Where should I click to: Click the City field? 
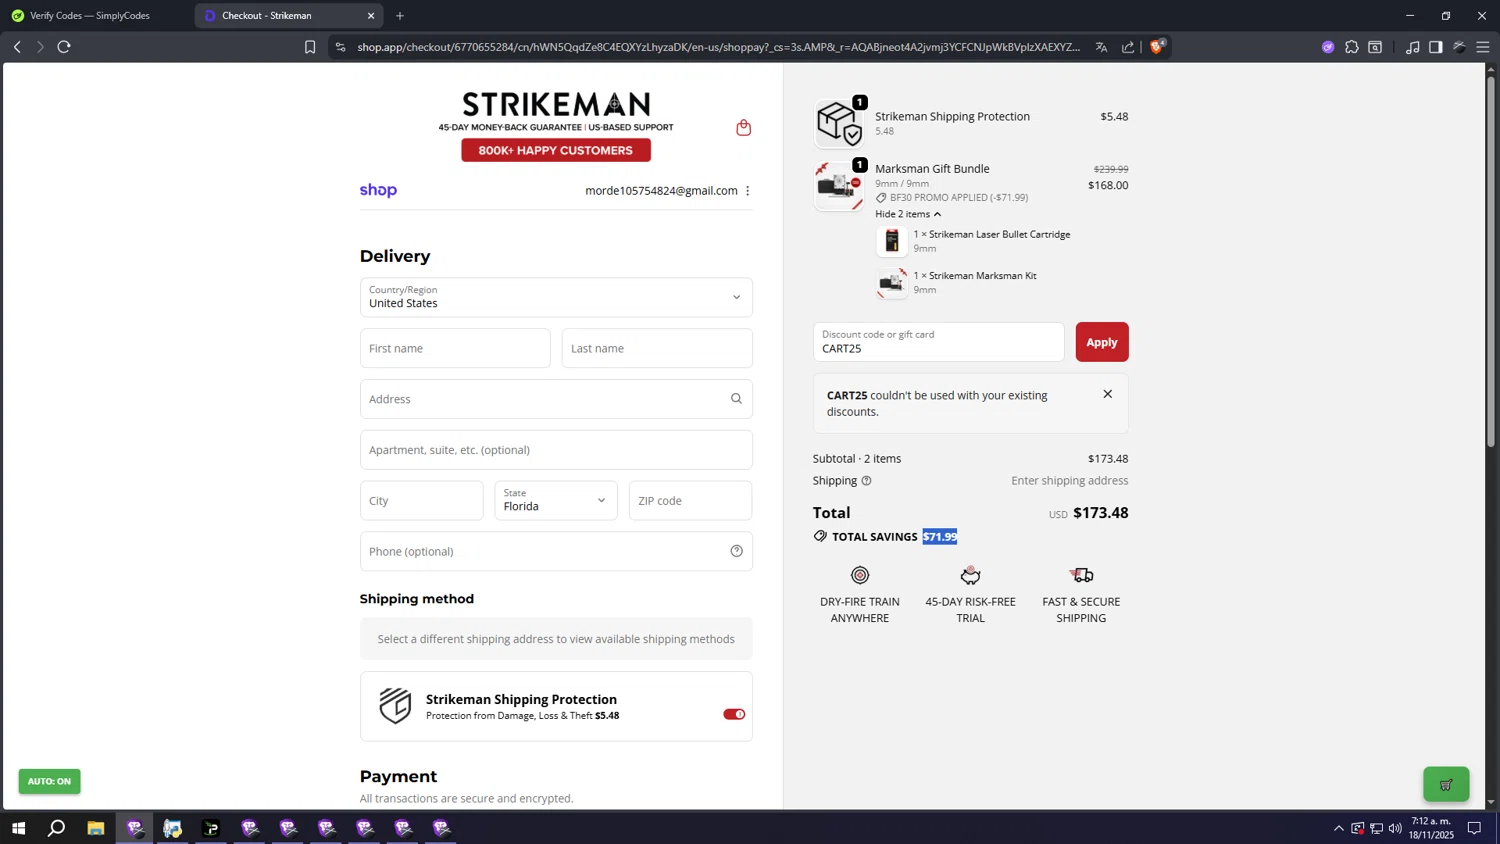pos(421,500)
